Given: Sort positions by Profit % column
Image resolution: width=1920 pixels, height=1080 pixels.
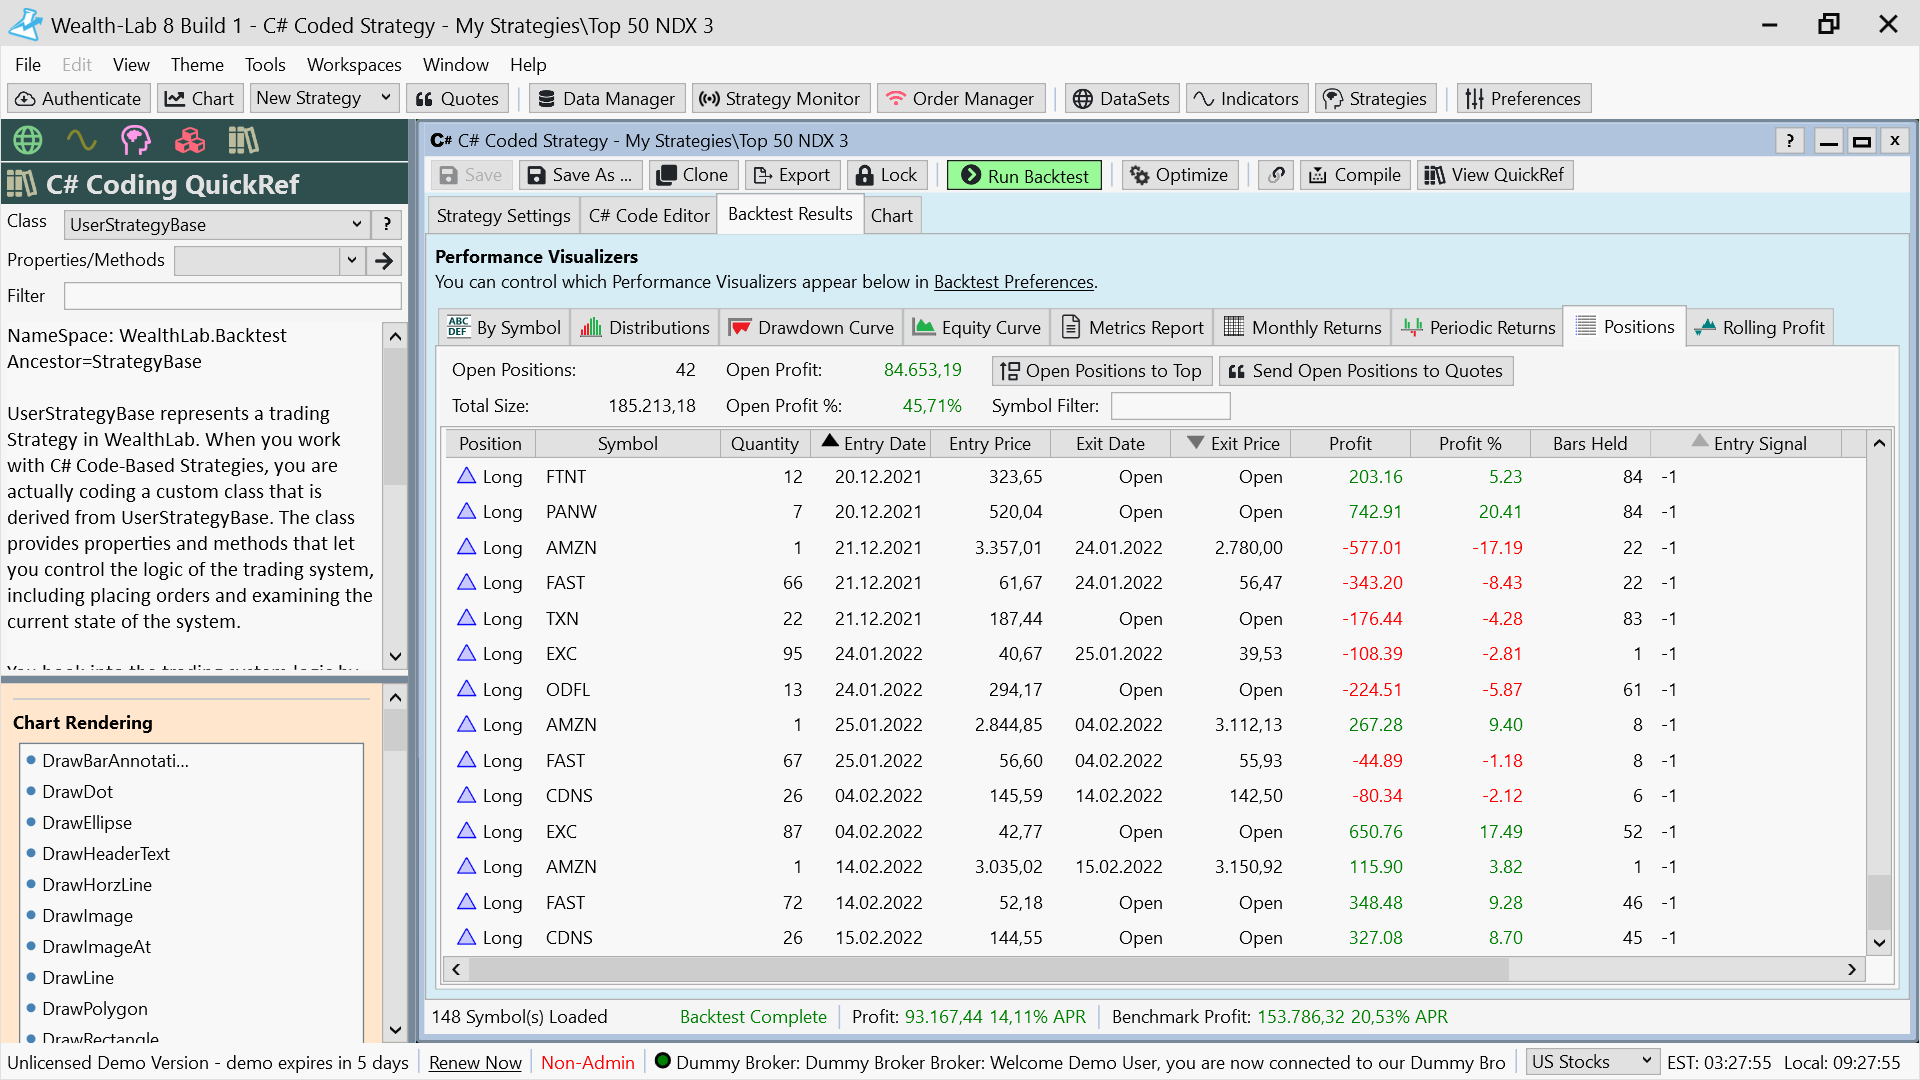Looking at the screenshot, I should point(1470,443).
